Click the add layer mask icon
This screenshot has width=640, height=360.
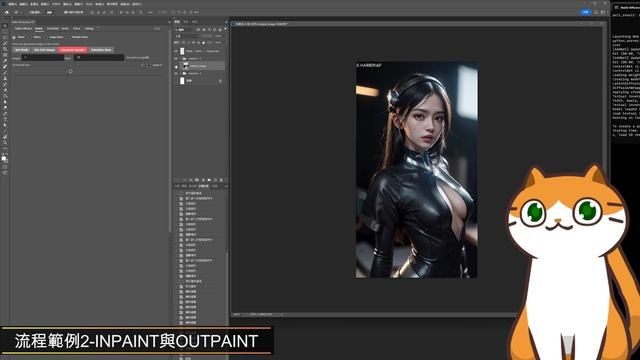(x=197, y=180)
